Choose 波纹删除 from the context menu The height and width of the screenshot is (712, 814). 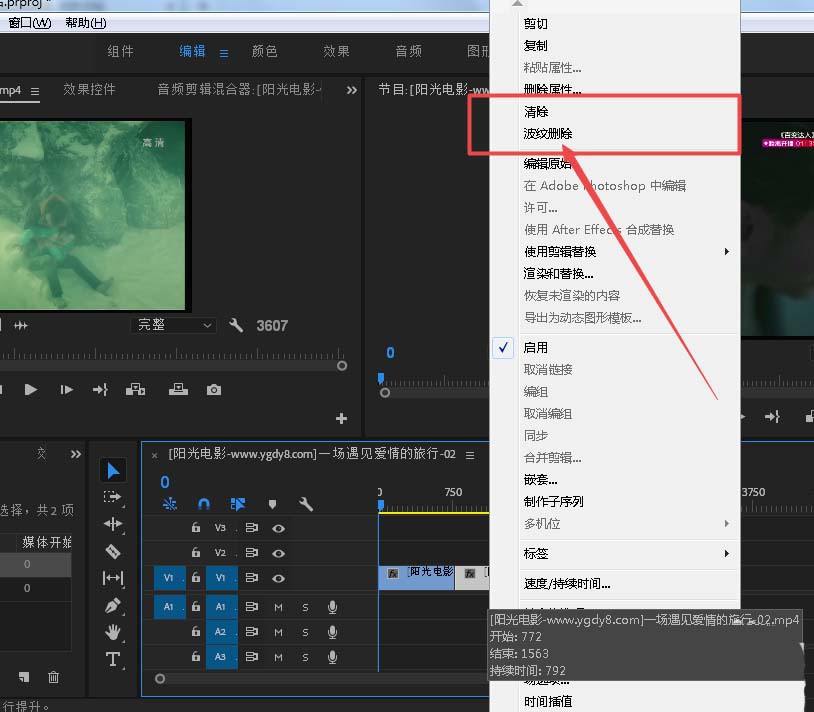coord(548,134)
